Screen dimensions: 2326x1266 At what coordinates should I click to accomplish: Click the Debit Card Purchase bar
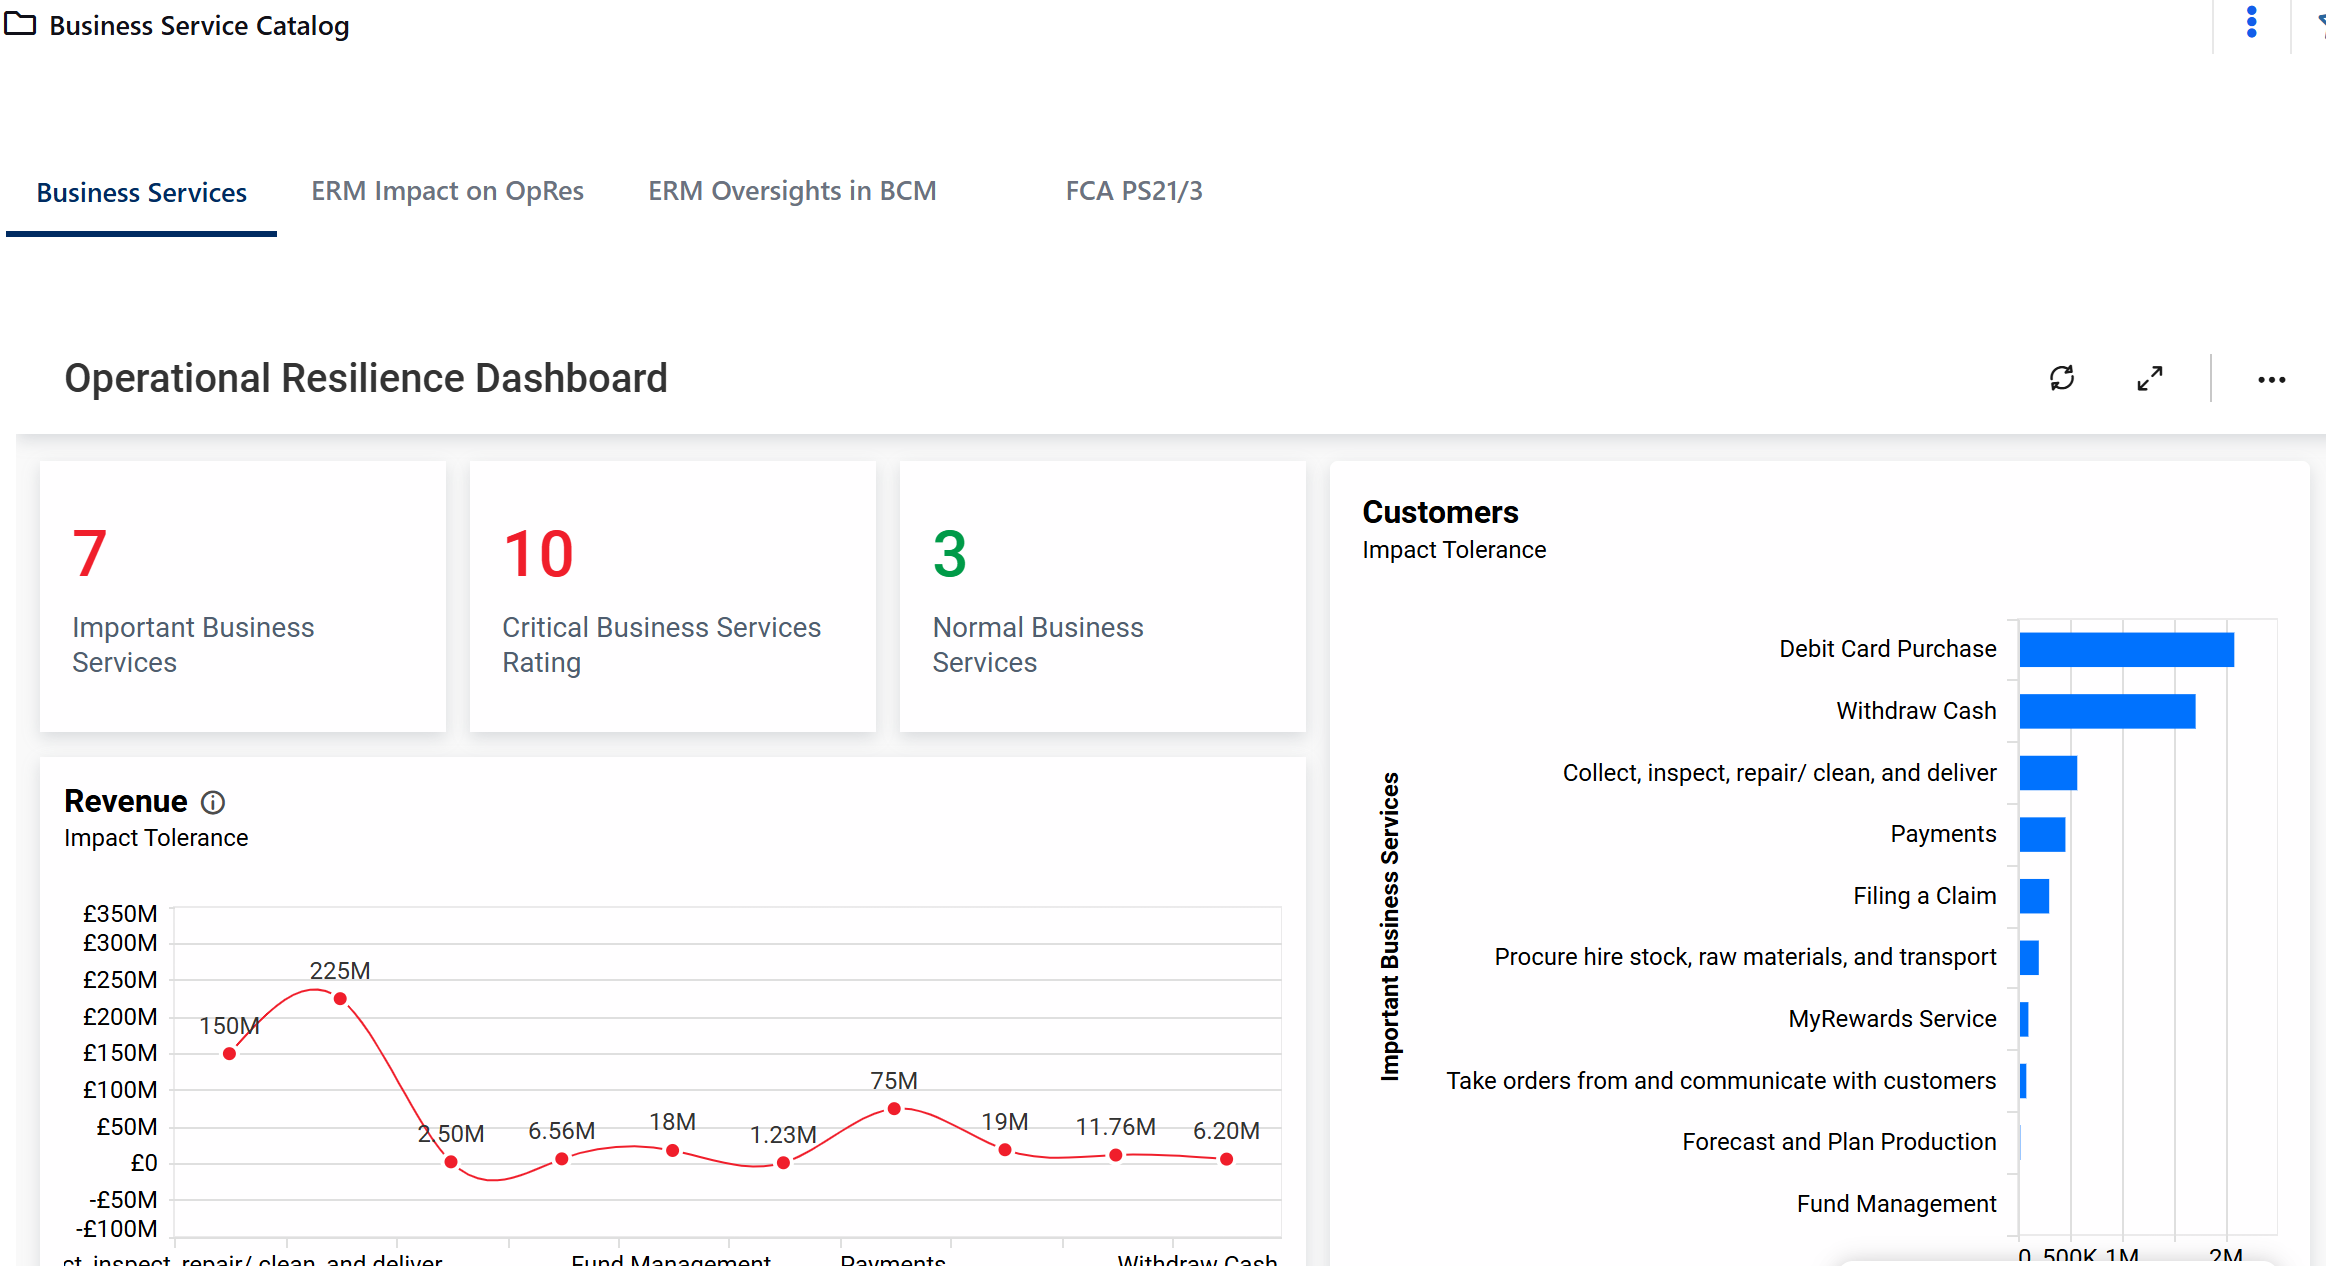pos(2126,649)
